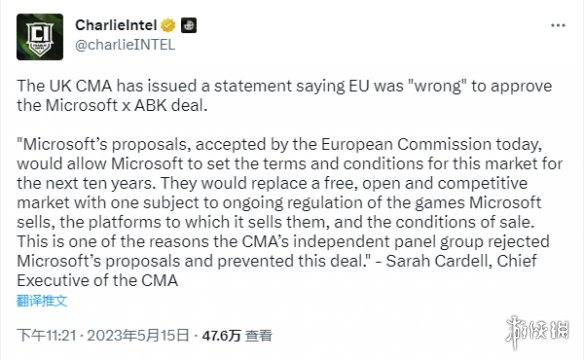
Task: Open the CharlieIntel profile avatar
Action: pos(40,37)
